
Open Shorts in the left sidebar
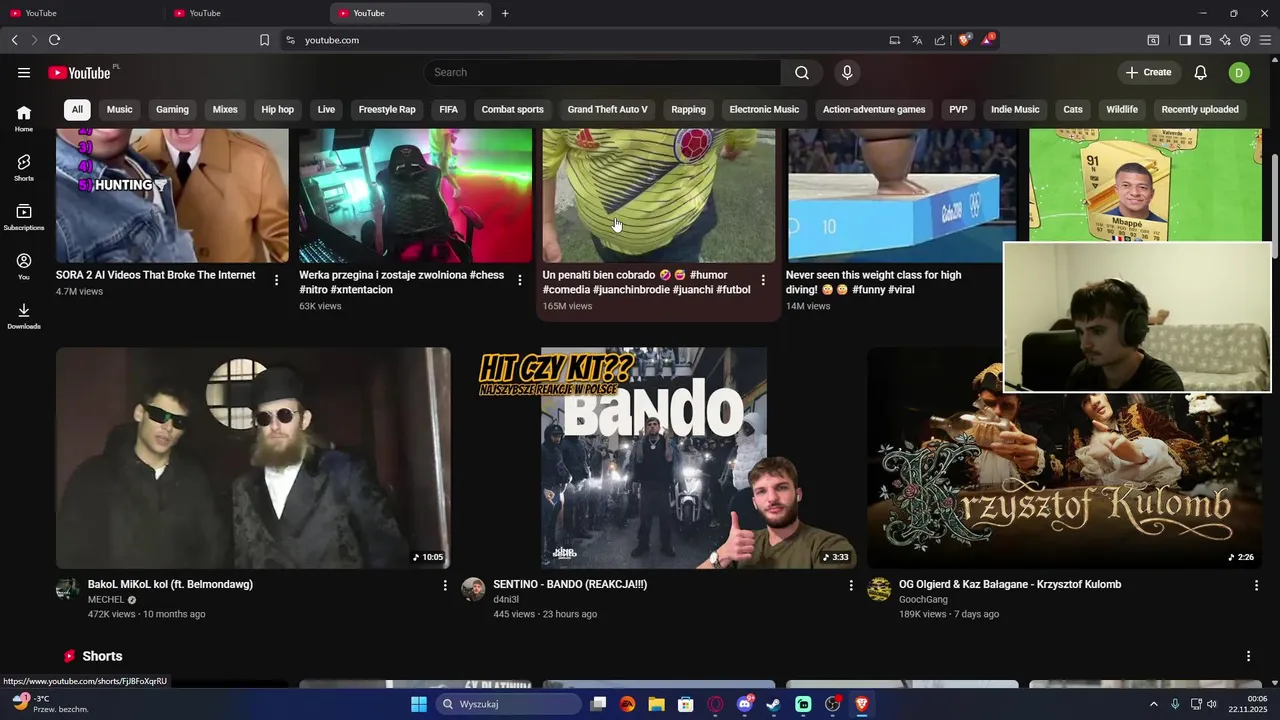24,167
